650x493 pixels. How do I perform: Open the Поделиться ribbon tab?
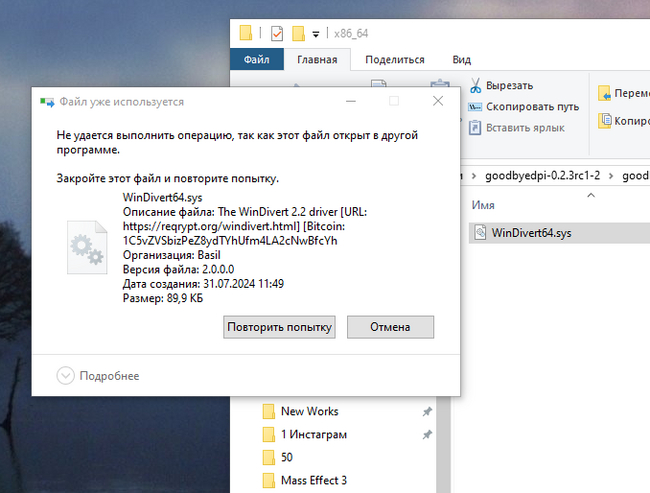point(395,59)
